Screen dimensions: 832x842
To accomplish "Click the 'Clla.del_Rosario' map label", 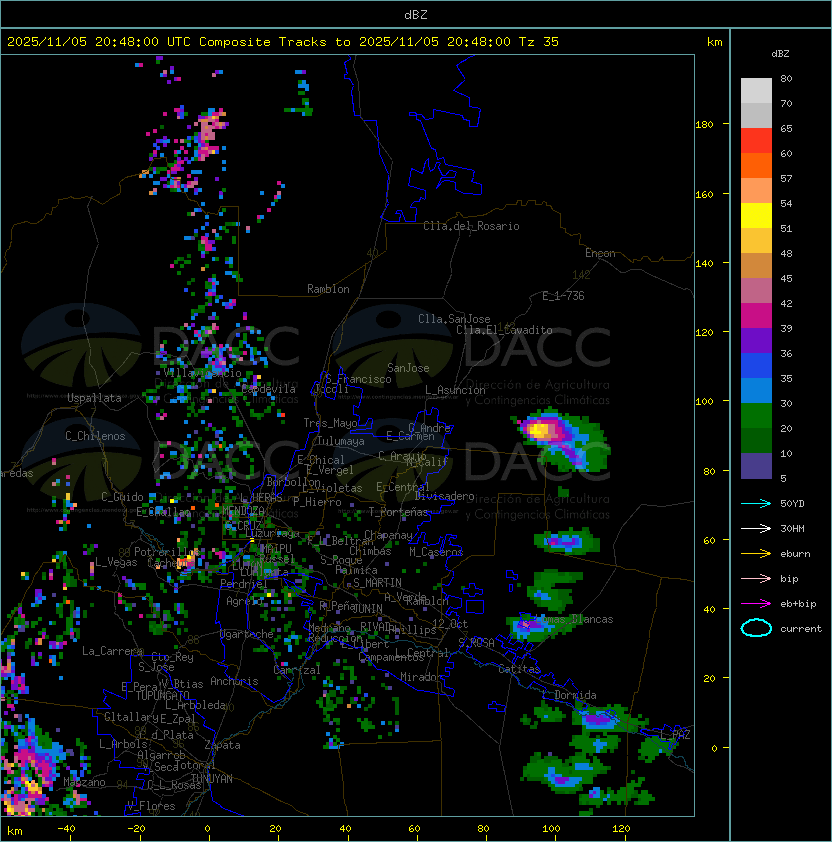I will click(x=471, y=226).
